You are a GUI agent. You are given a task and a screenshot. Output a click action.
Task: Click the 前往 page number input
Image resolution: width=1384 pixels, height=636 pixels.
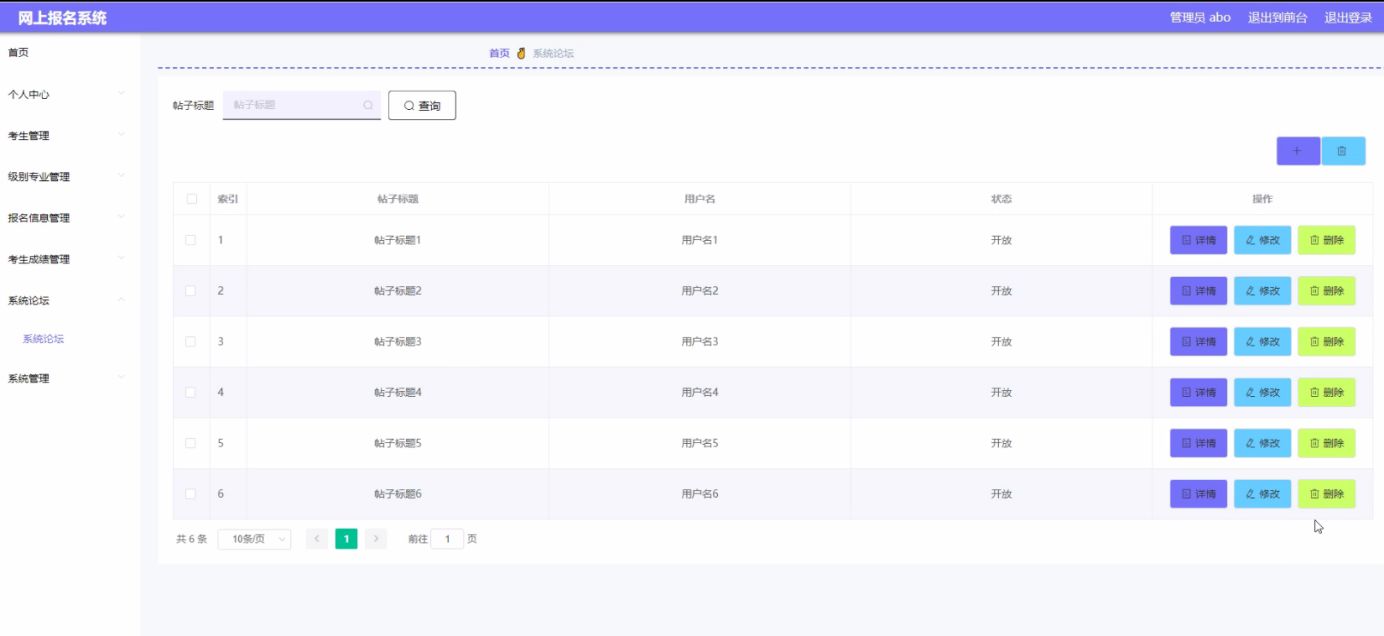[x=447, y=539]
